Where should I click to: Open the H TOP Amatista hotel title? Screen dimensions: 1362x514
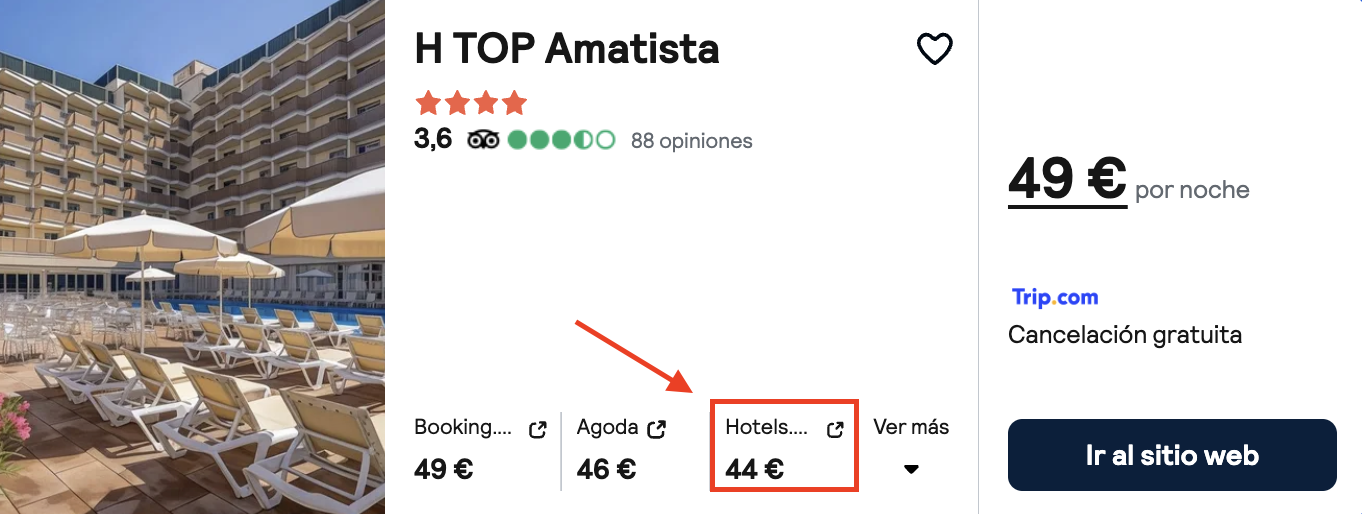pyautogui.click(x=567, y=48)
